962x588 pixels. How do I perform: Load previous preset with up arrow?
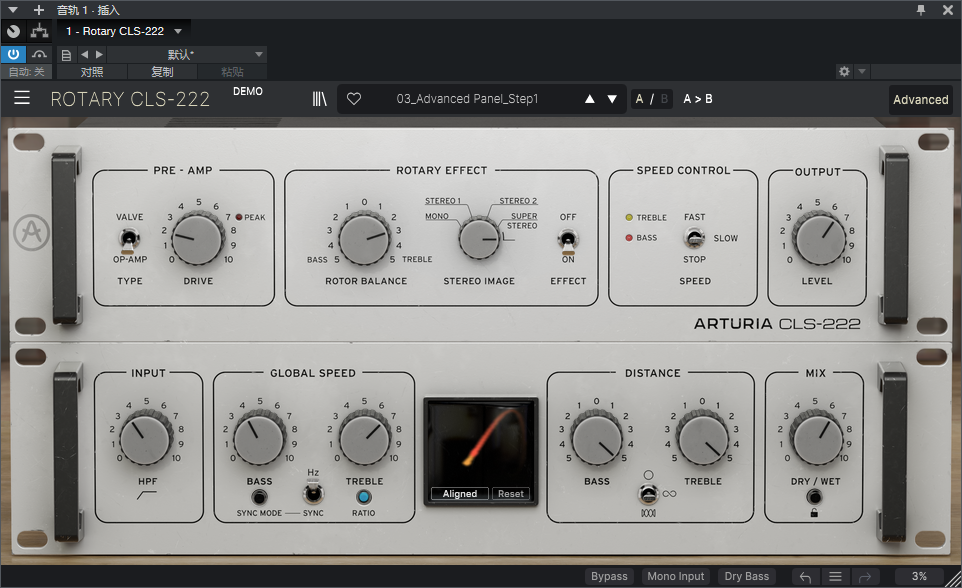pos(590,99)
